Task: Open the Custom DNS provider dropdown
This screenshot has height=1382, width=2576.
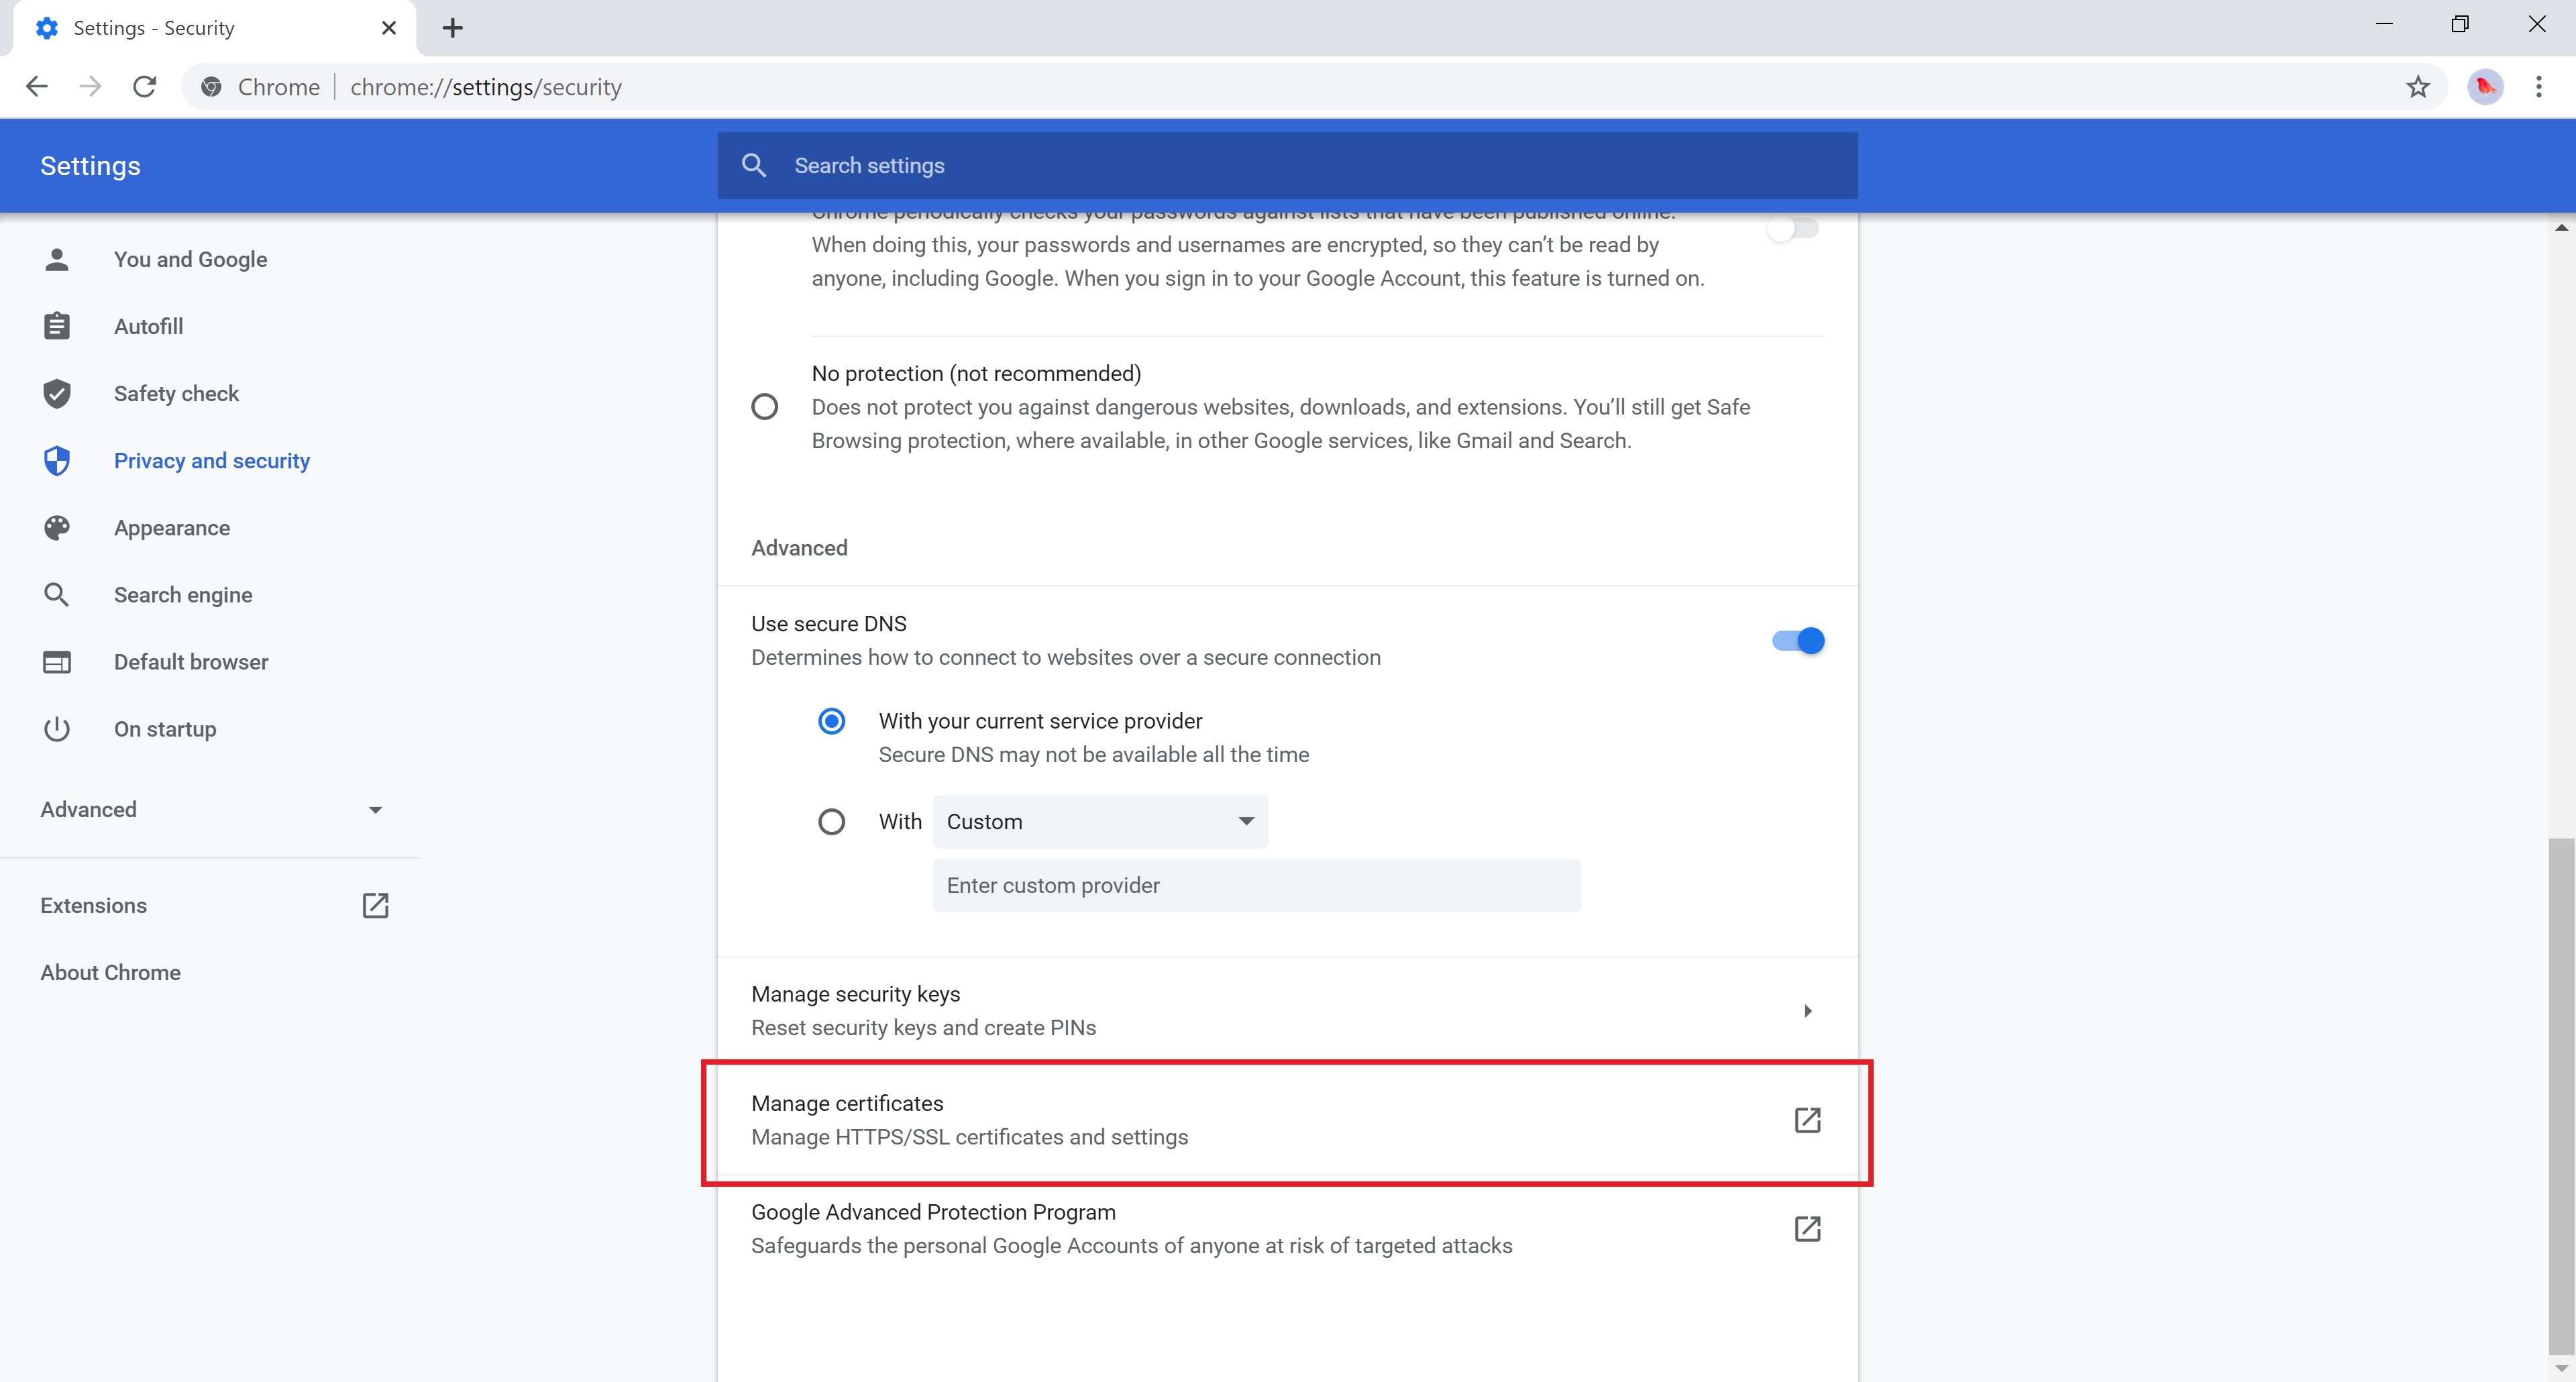Action: click(x=1100, y=822)
